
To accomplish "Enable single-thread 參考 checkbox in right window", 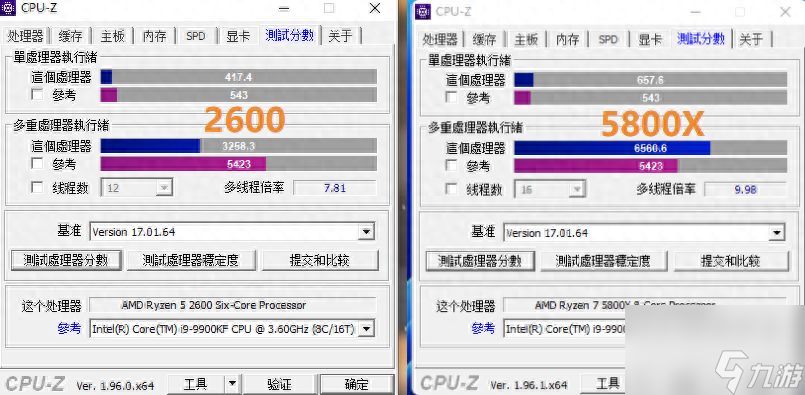I will coord(451,97).
